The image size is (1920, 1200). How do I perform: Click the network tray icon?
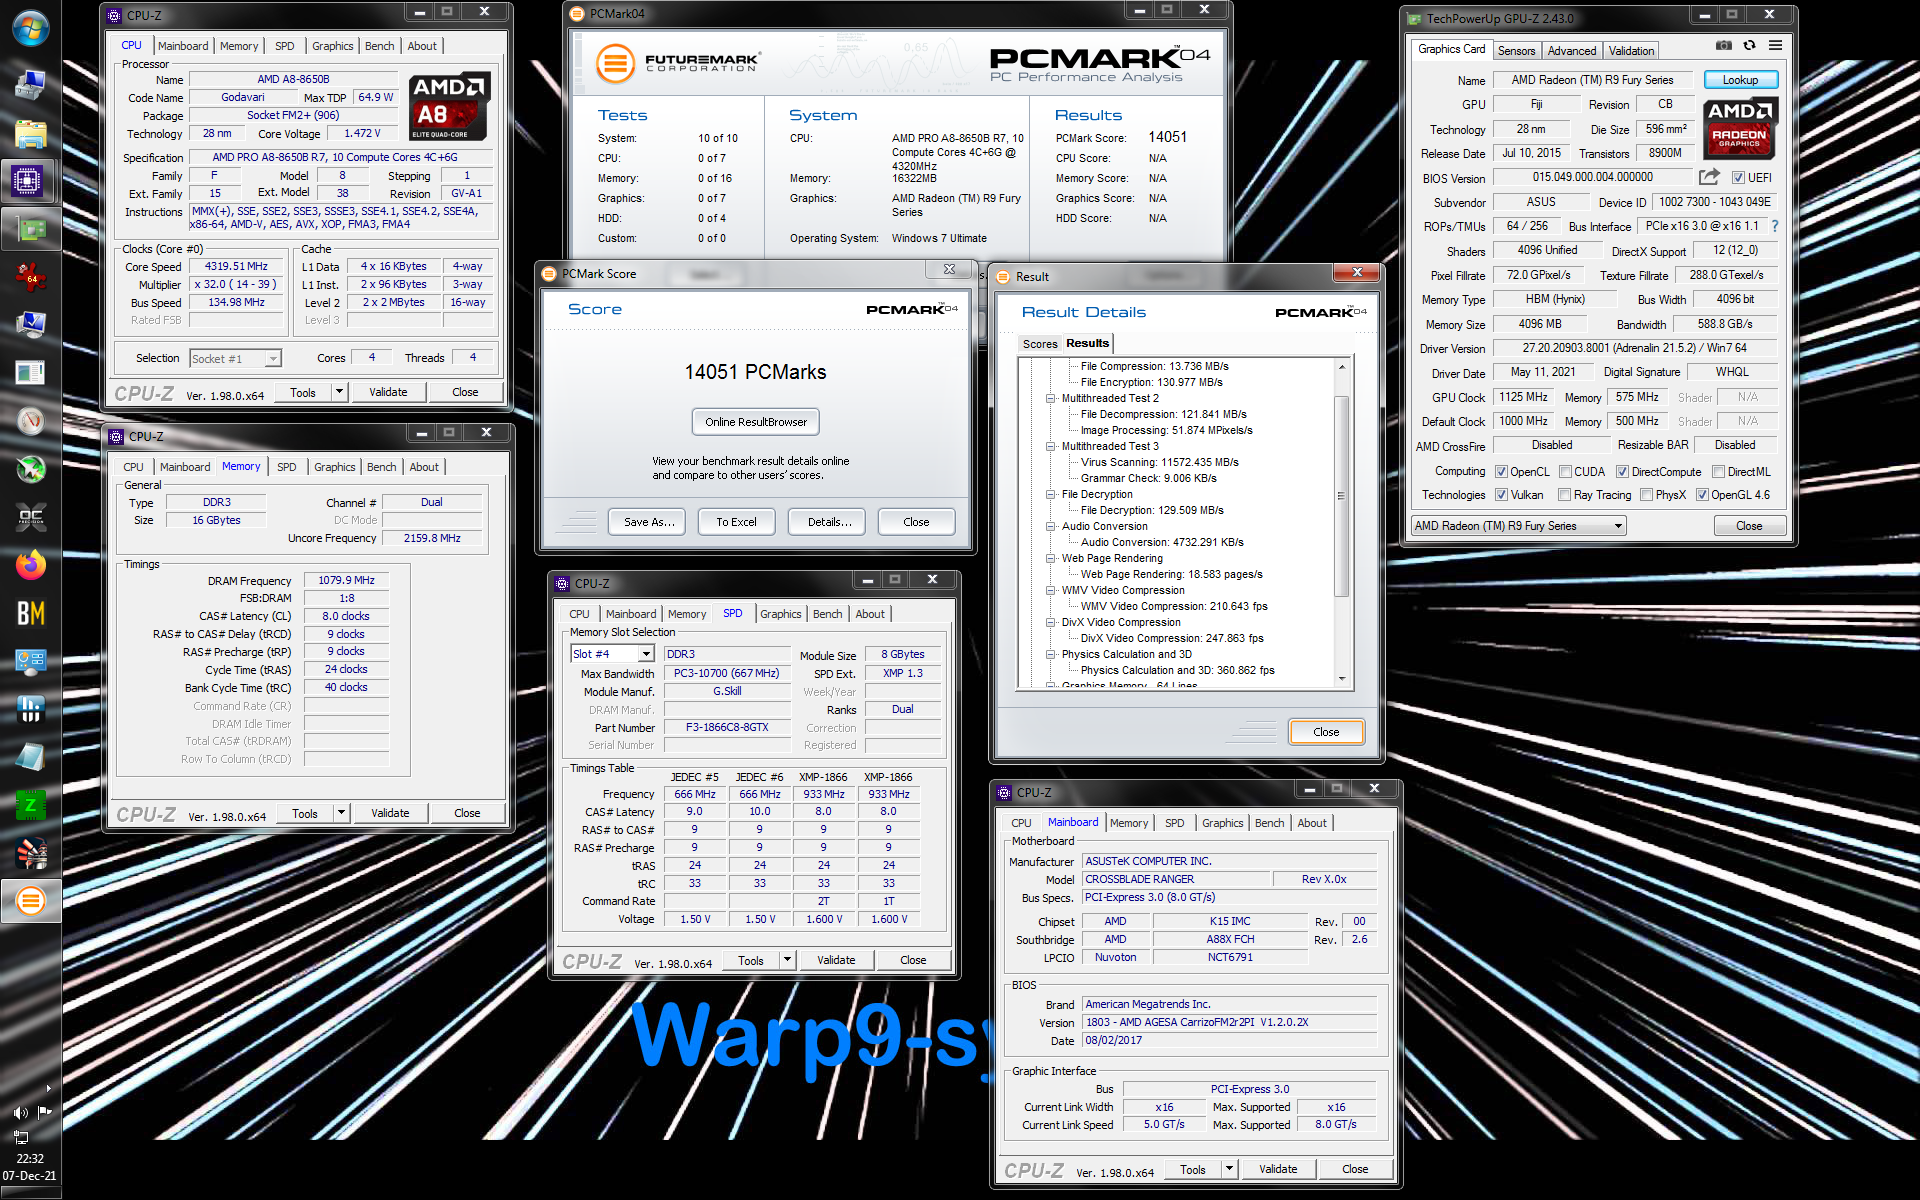click(x=20, y=1136)
